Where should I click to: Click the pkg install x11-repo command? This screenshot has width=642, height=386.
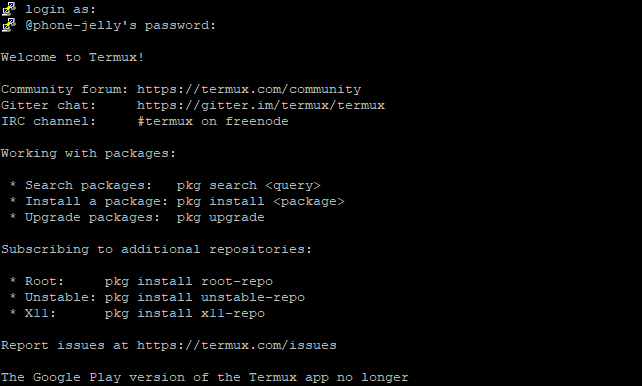[x=185, y=314]
